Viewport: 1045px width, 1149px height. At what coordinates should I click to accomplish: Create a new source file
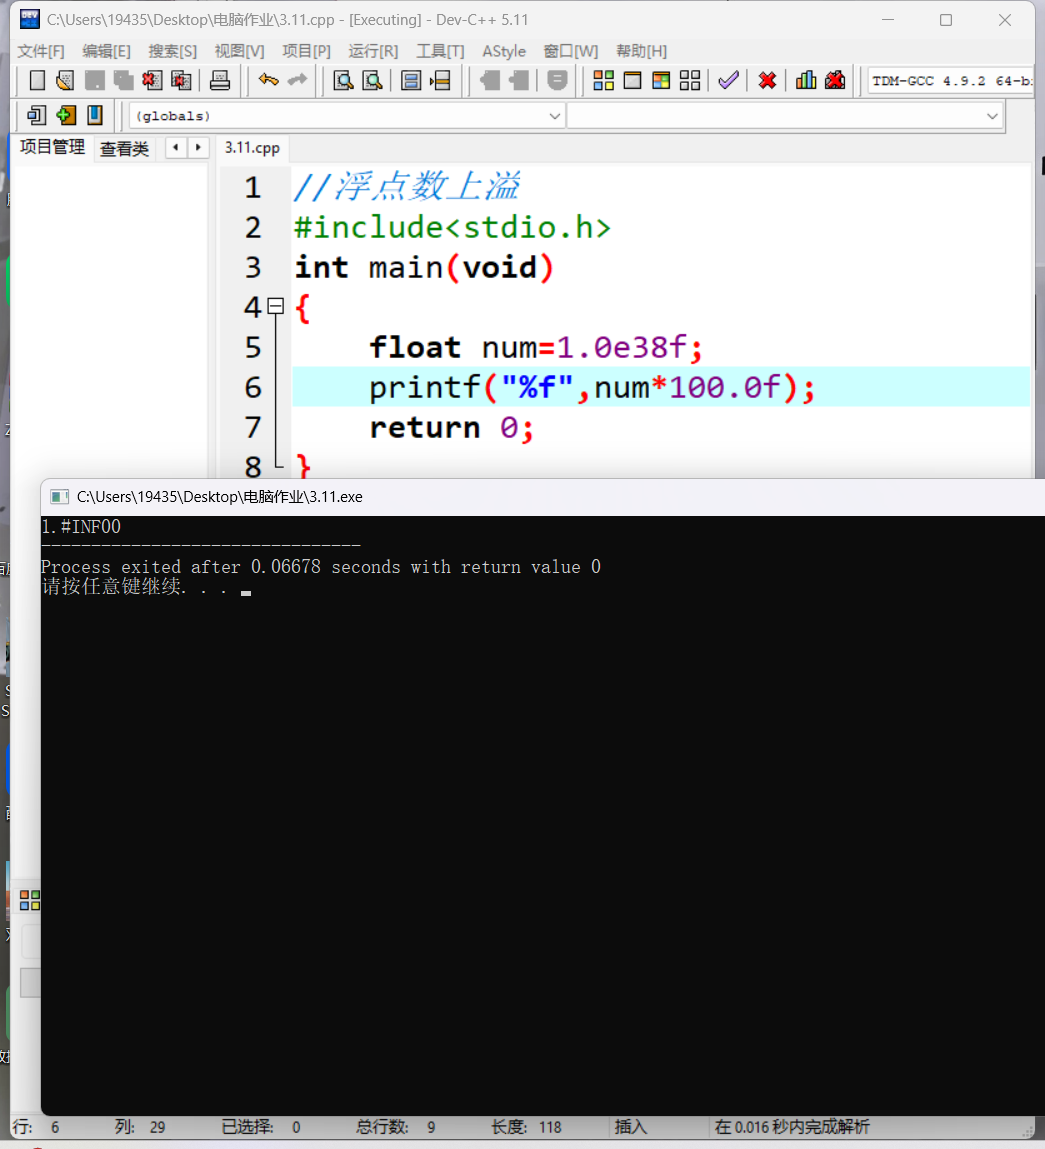[x=37, y=81]
